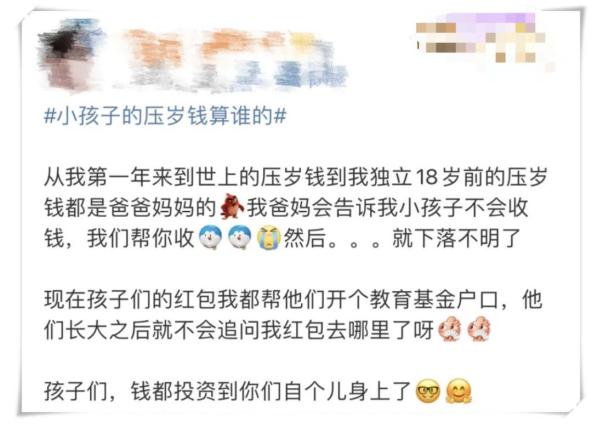
Task: Click the blurred username beside the avatar
Action: tap(236, 58)
